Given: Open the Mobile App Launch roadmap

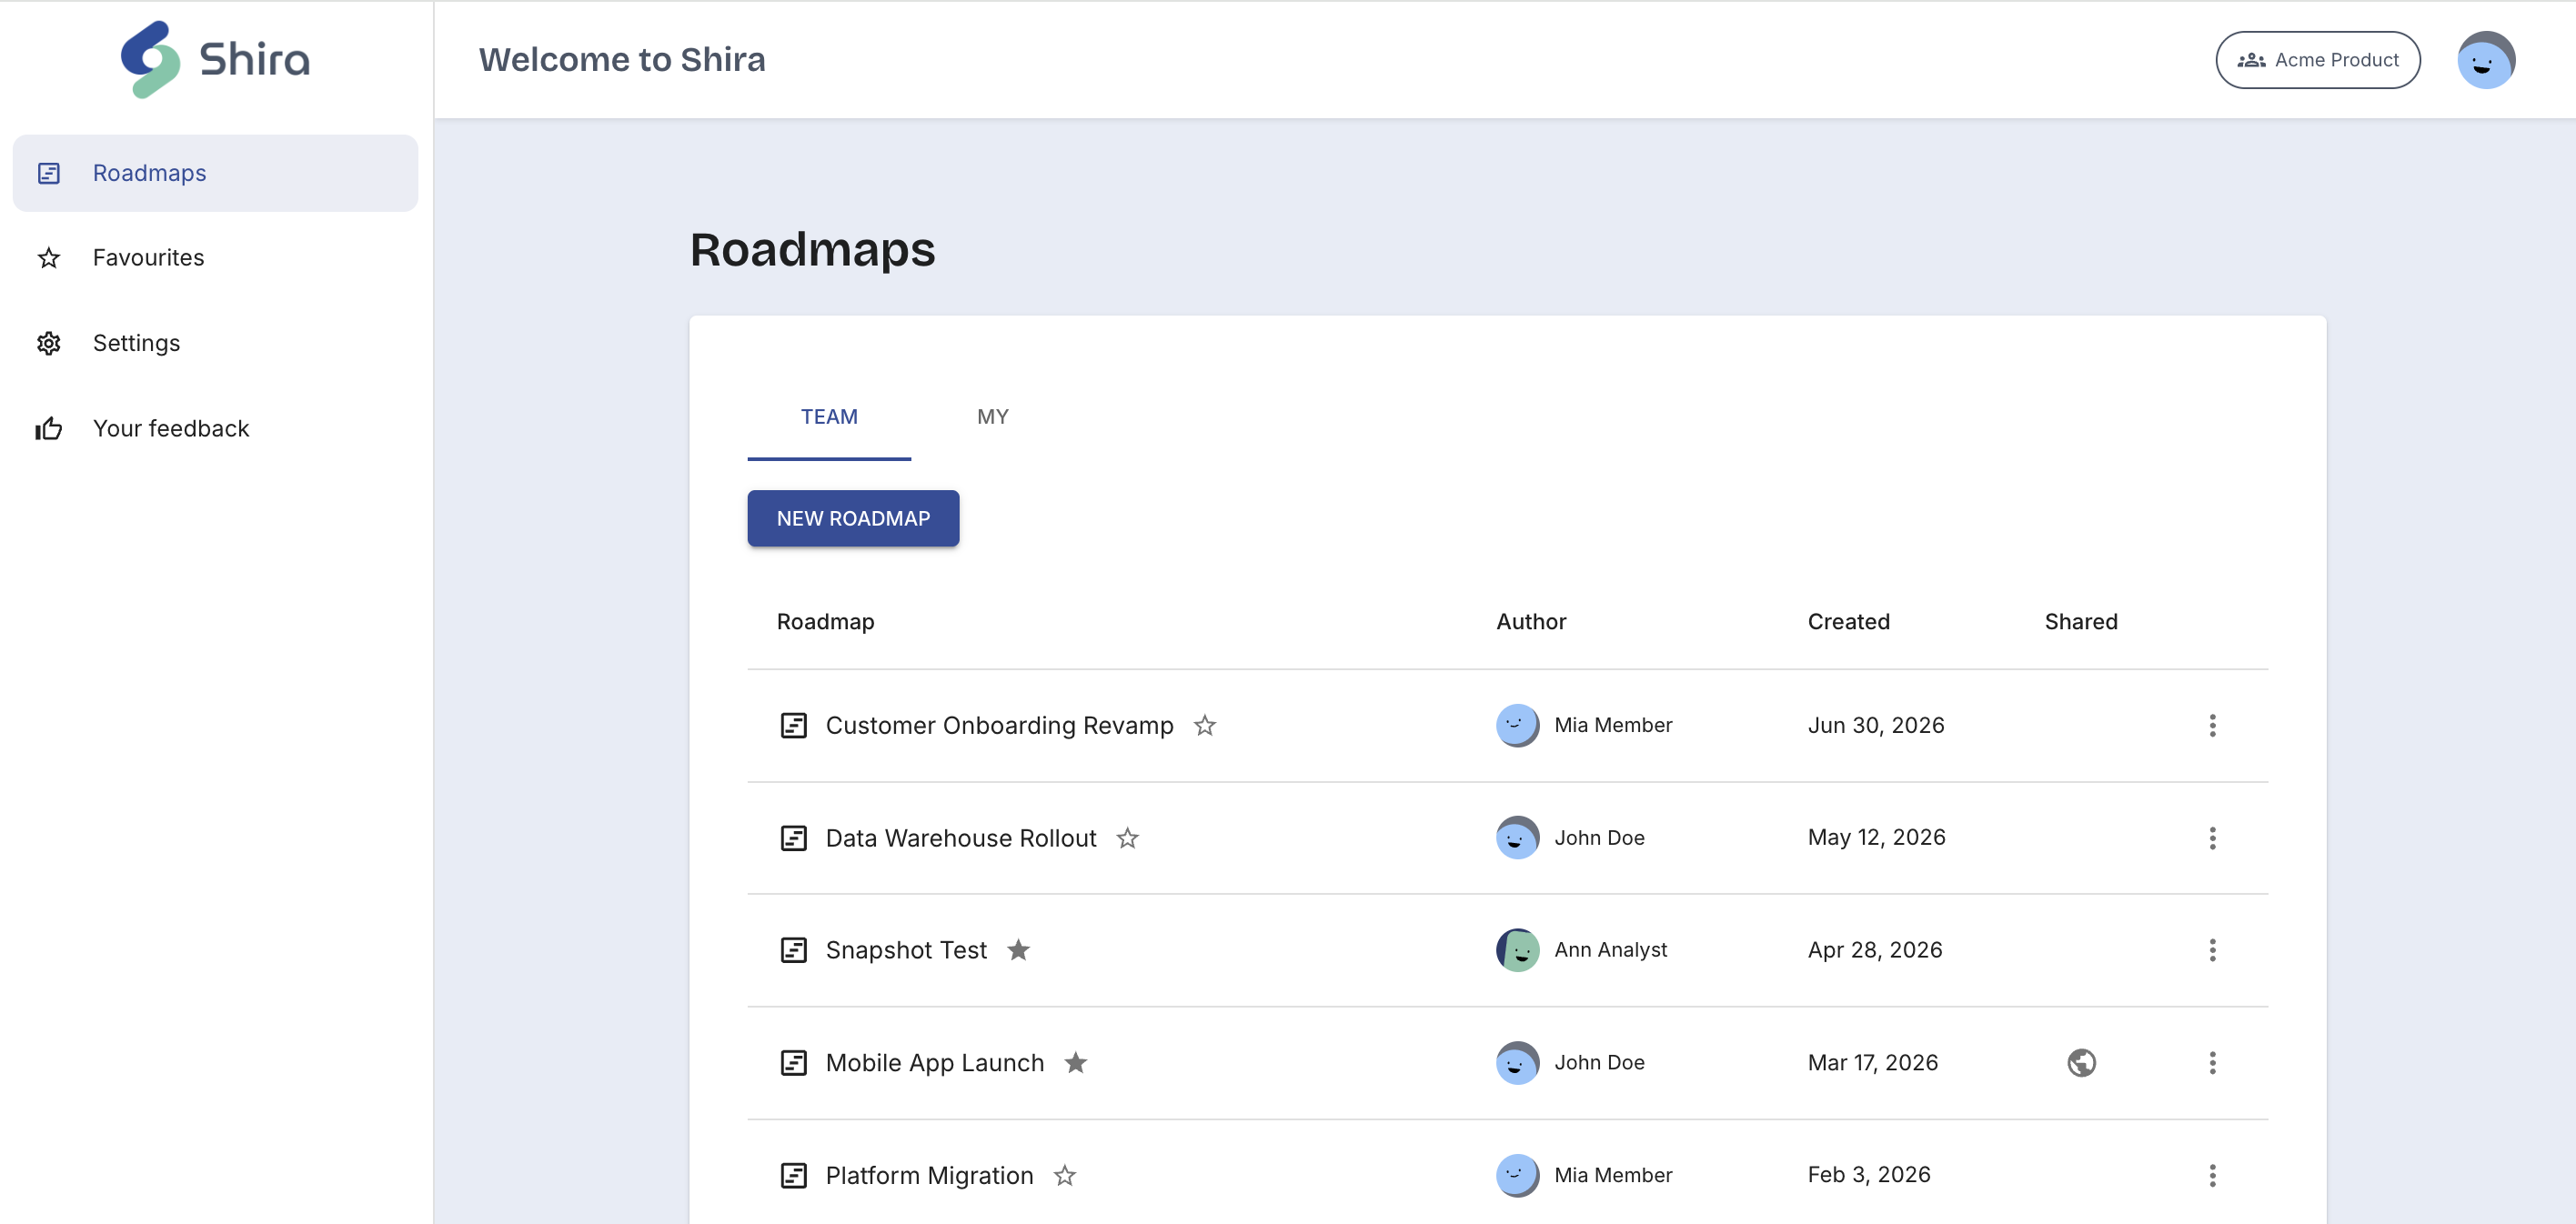Looking at the screenshot, I should point(934,1063).
